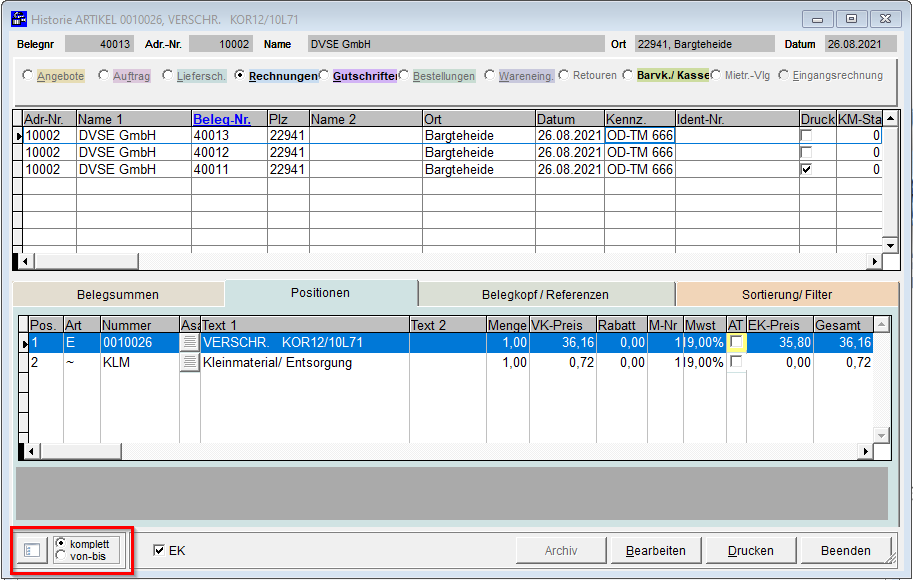Open the Belegkopf / Referenzen tab
Screen dimensions: 913x580
[x=546, y=295]
